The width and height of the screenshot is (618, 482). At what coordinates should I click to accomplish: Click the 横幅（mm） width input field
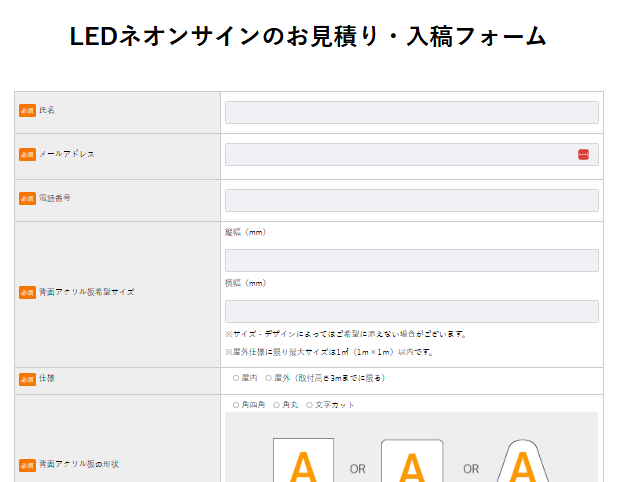pyautogui.click(x=411, y=311)
